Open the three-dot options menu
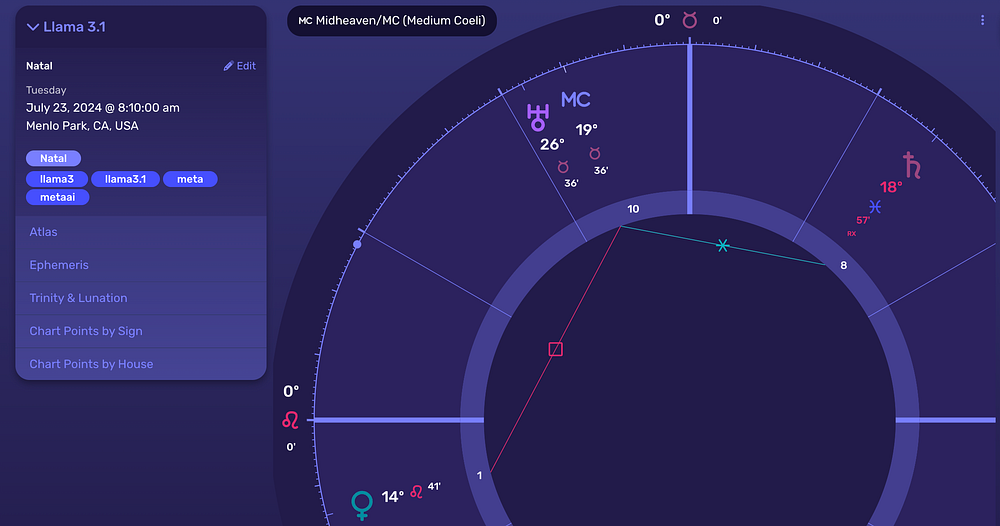The height and width of the screenshot is (526, 1000). [x=982, y=20]
